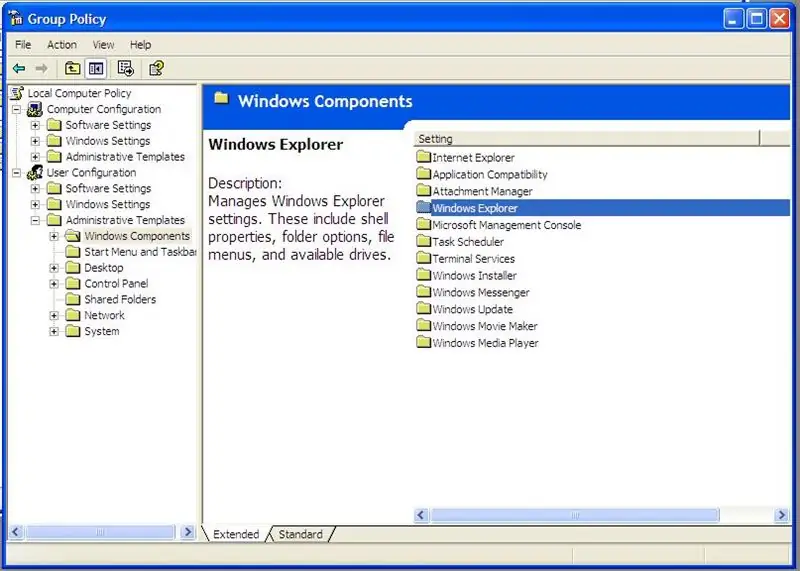
Task: Select the Desktop label in tree
Action: [104, 267]
